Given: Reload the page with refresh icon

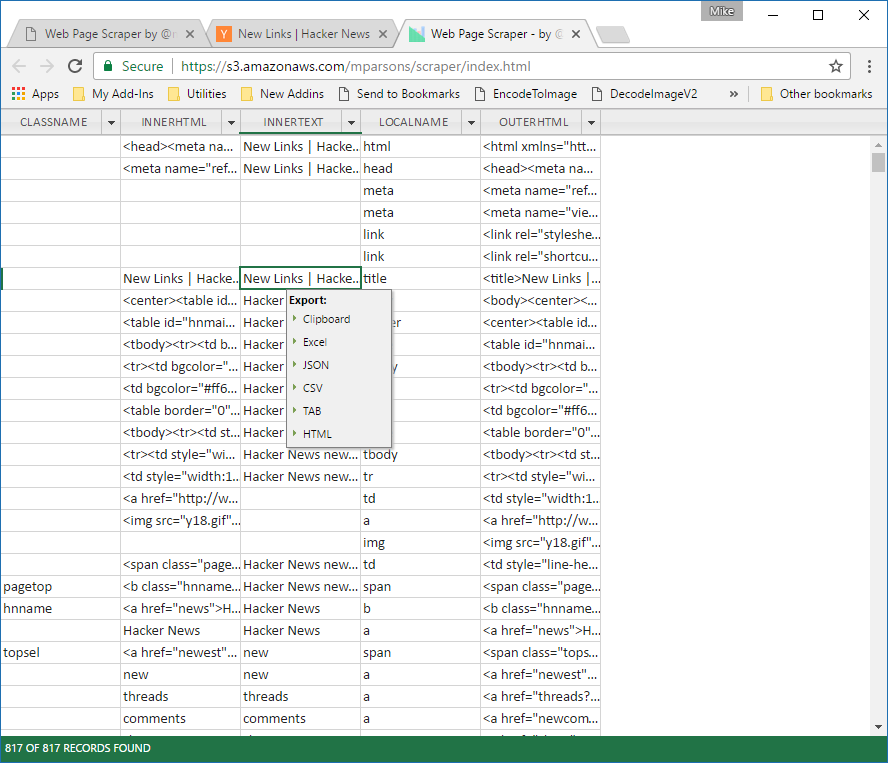Looking at the screenshot, I should coord(75,66).
